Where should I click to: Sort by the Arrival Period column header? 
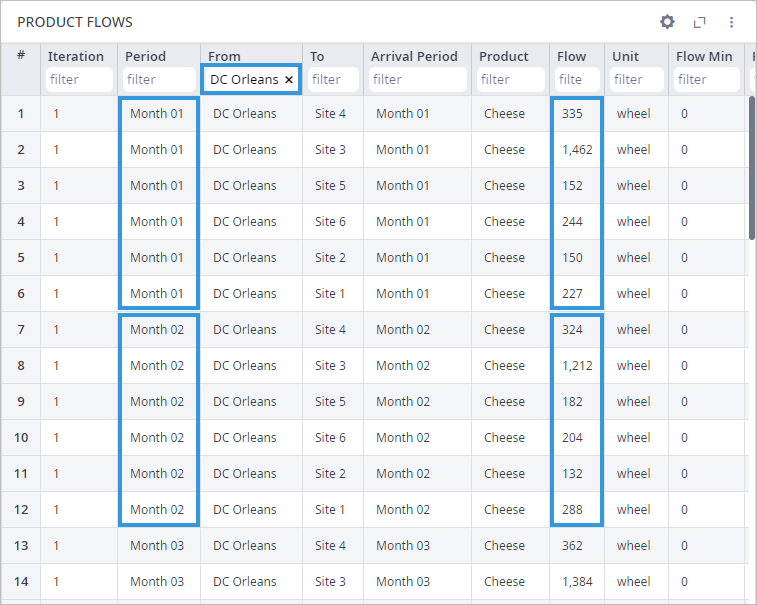point(414,56)
